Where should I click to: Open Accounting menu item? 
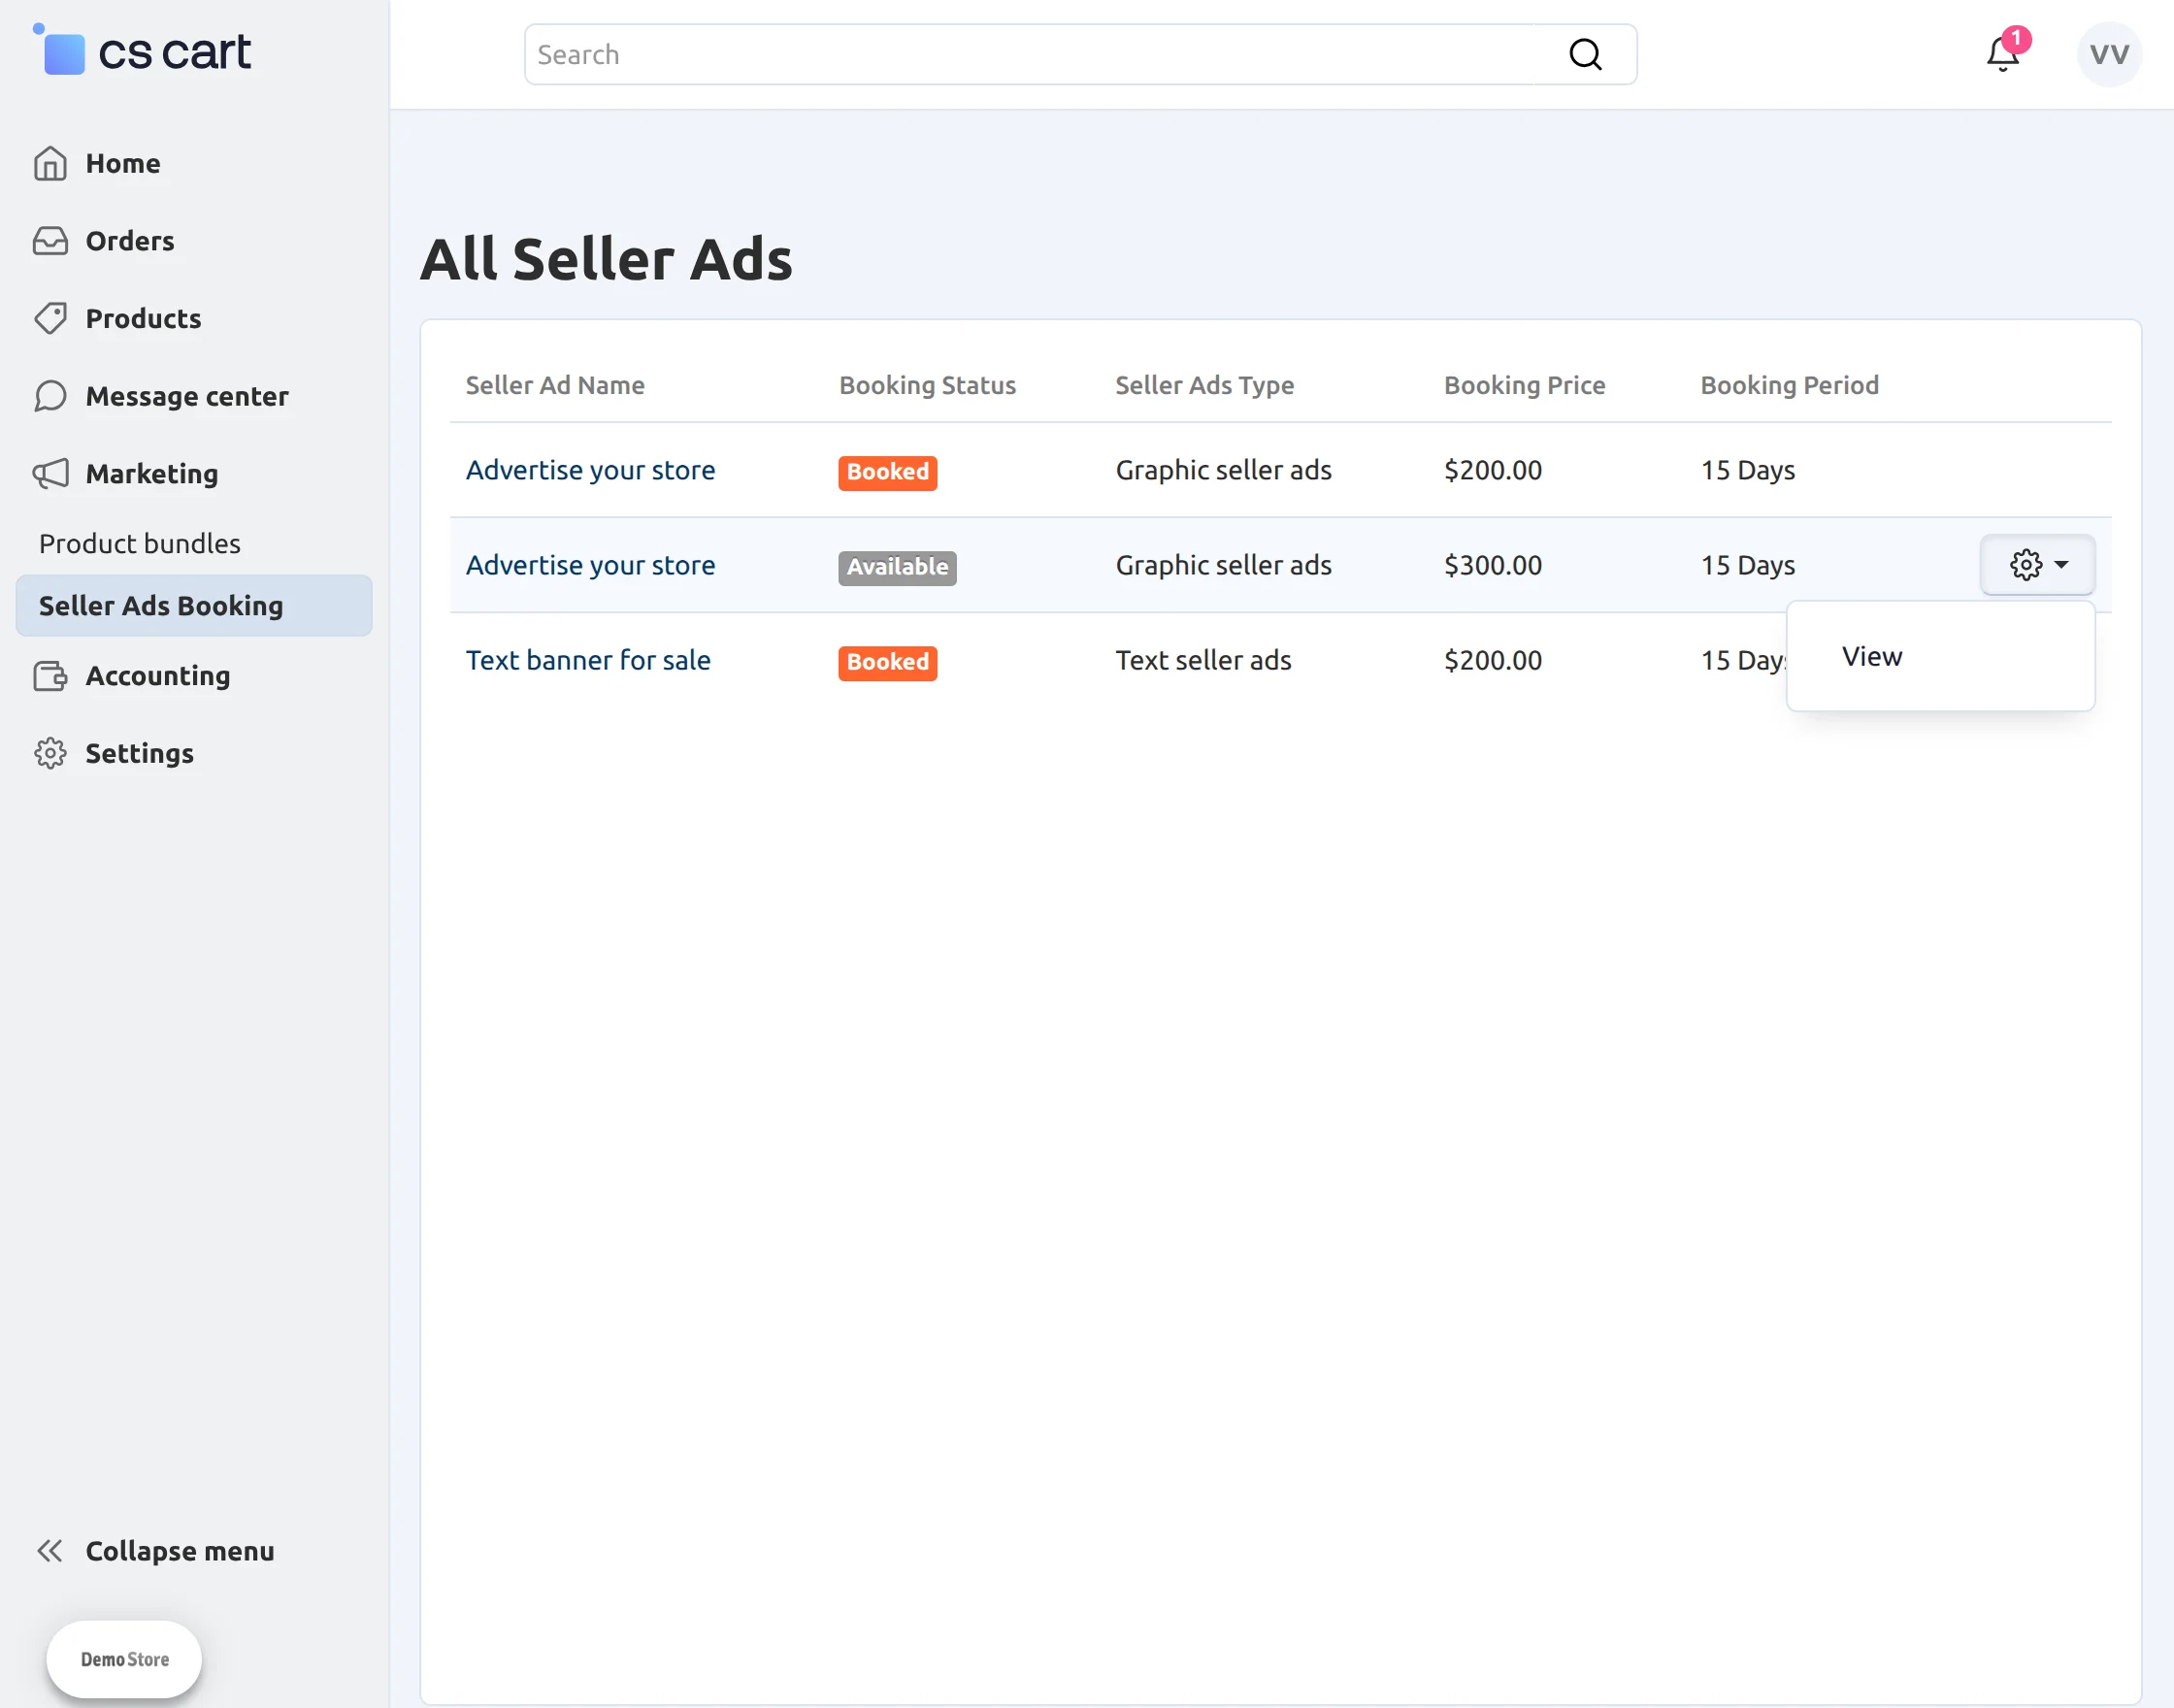(x=158, y=676)
